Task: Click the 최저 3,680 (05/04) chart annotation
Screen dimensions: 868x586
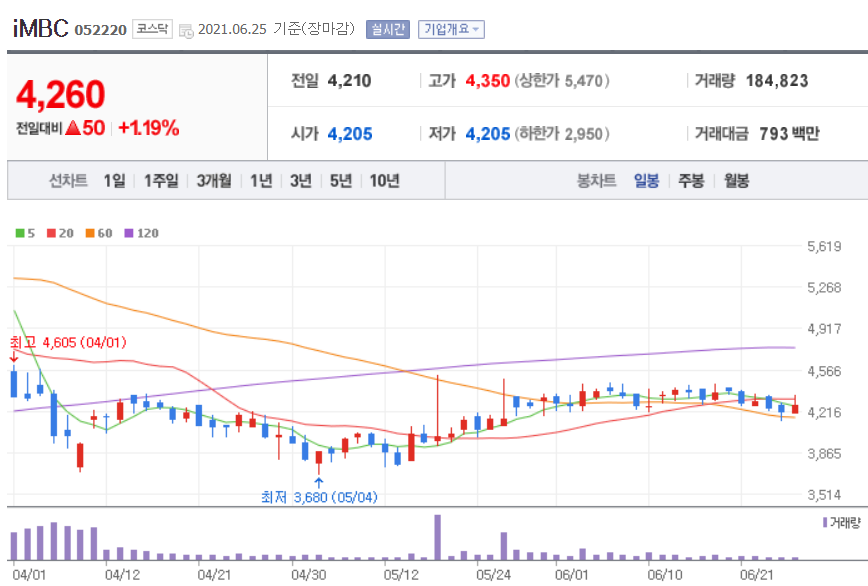Action: click(319, 497)
